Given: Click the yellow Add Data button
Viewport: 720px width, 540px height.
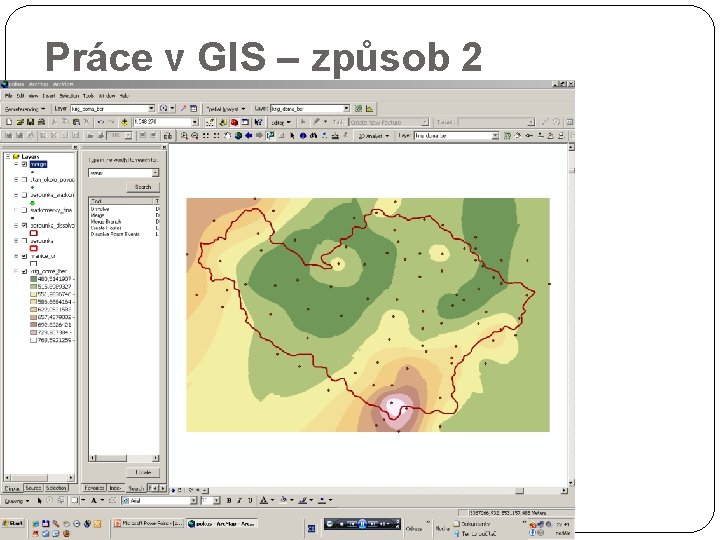Looking at the screenshot, I should (x=124, y=122).
